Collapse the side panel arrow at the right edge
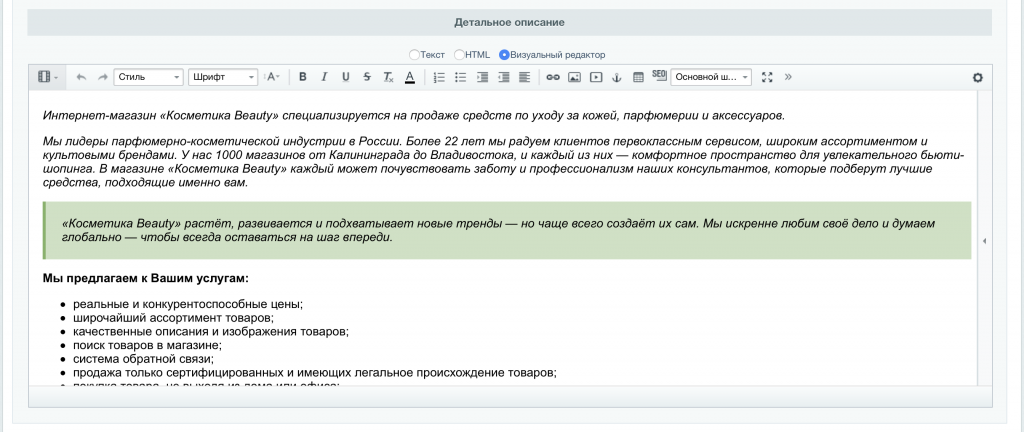This screenshot has height=432, width=1024. point(985,241)
